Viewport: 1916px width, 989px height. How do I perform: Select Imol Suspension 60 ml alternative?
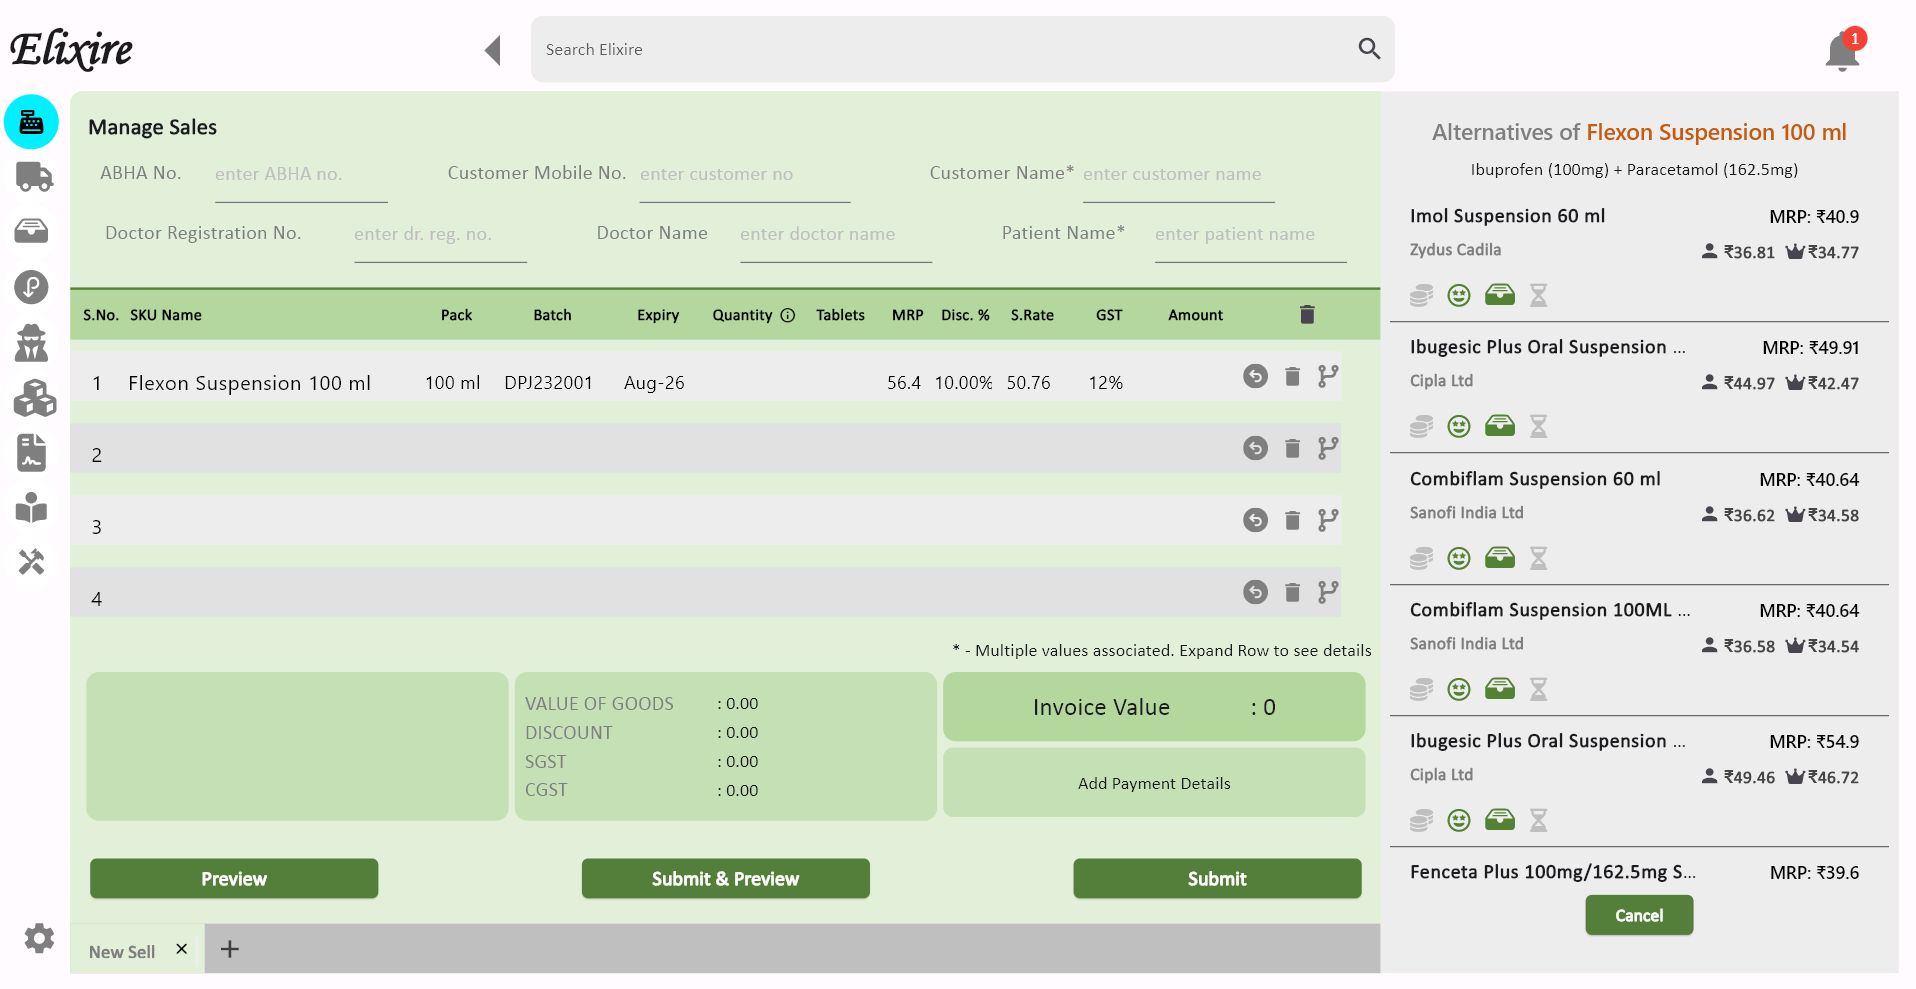pyautogui.click(x=1507, y=216)
